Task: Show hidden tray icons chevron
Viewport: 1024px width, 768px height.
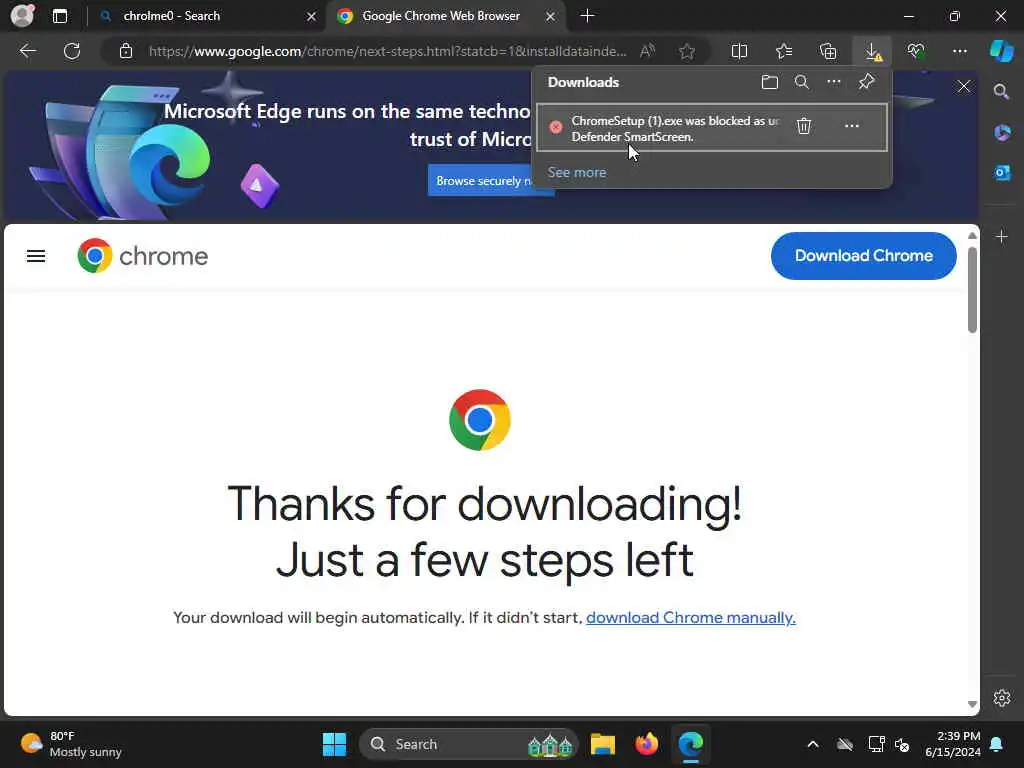Action: 812,744
